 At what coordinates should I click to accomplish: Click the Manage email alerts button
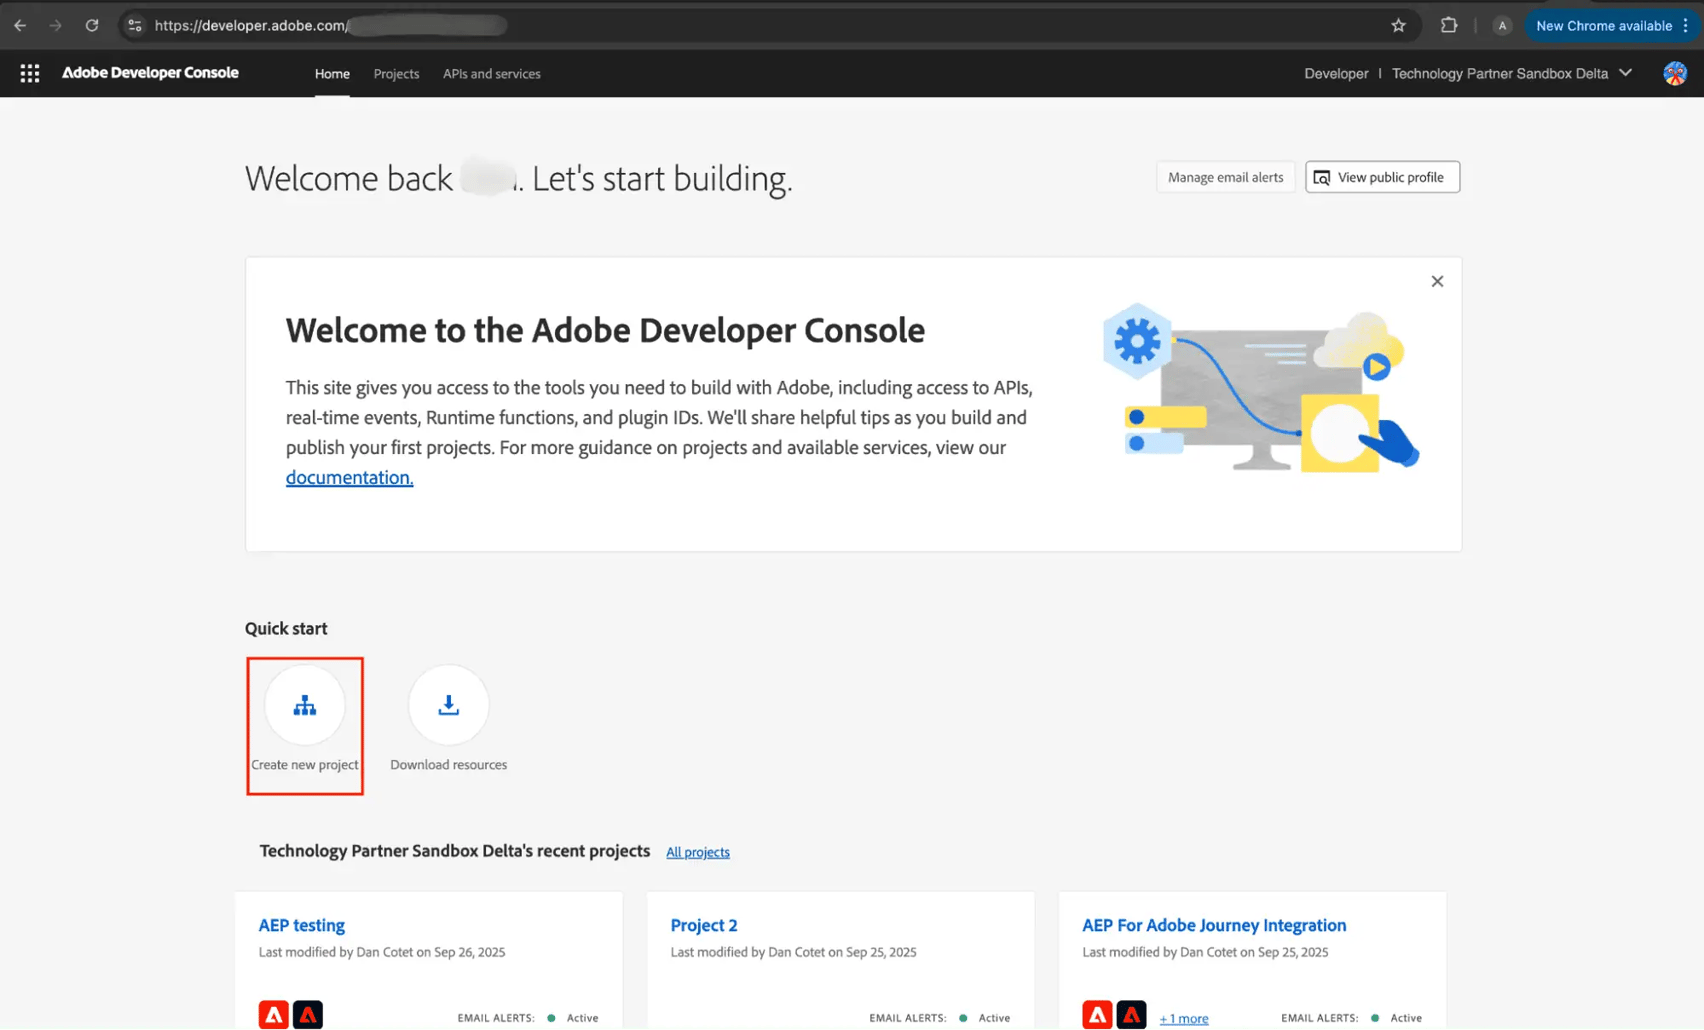coord(1225,177)
